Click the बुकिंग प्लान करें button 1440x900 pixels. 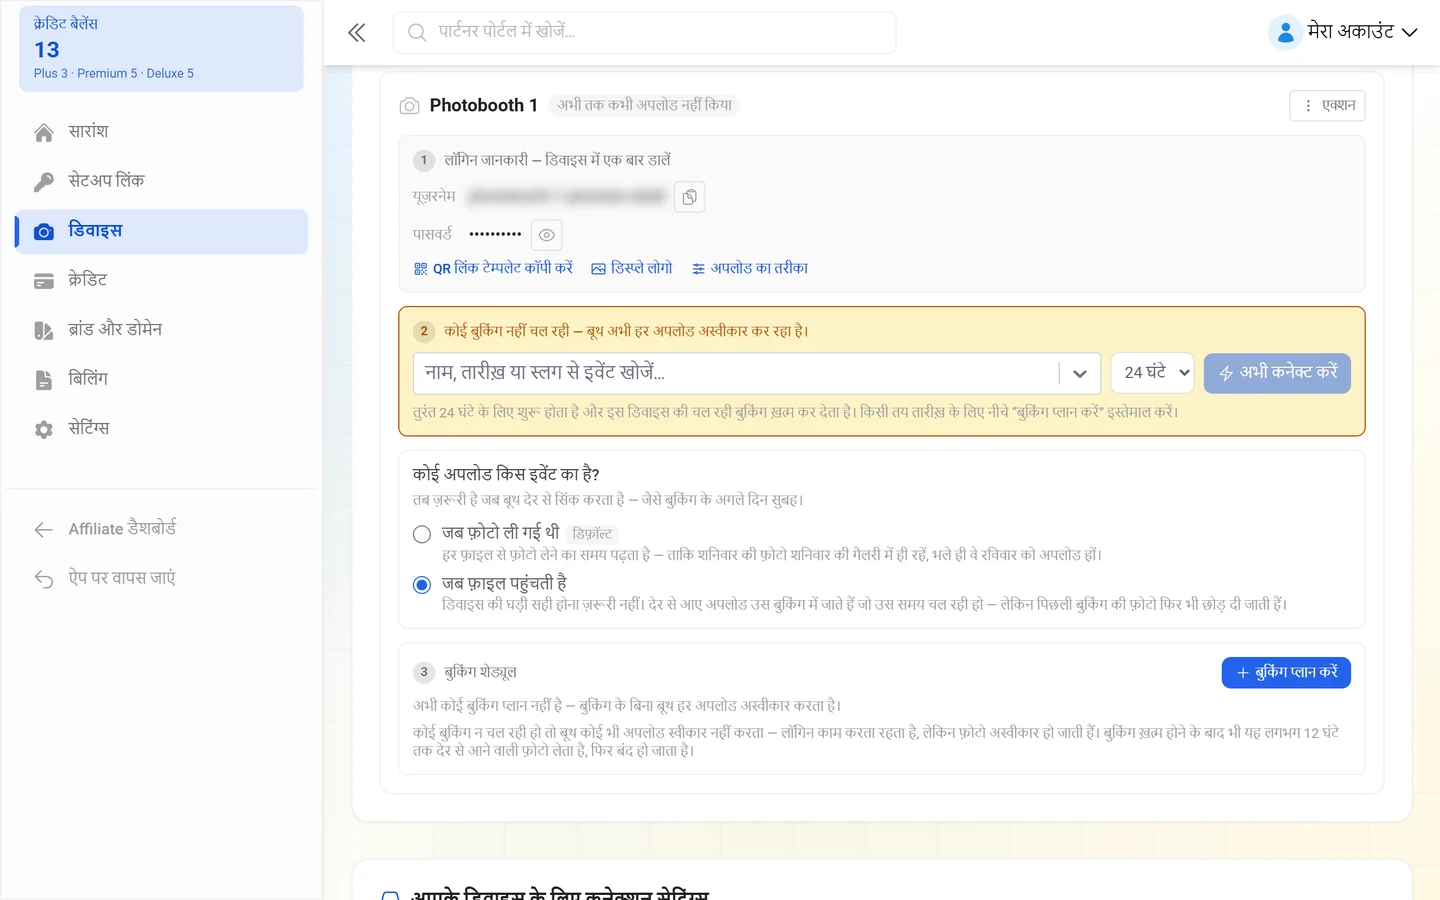[1286, 673]
